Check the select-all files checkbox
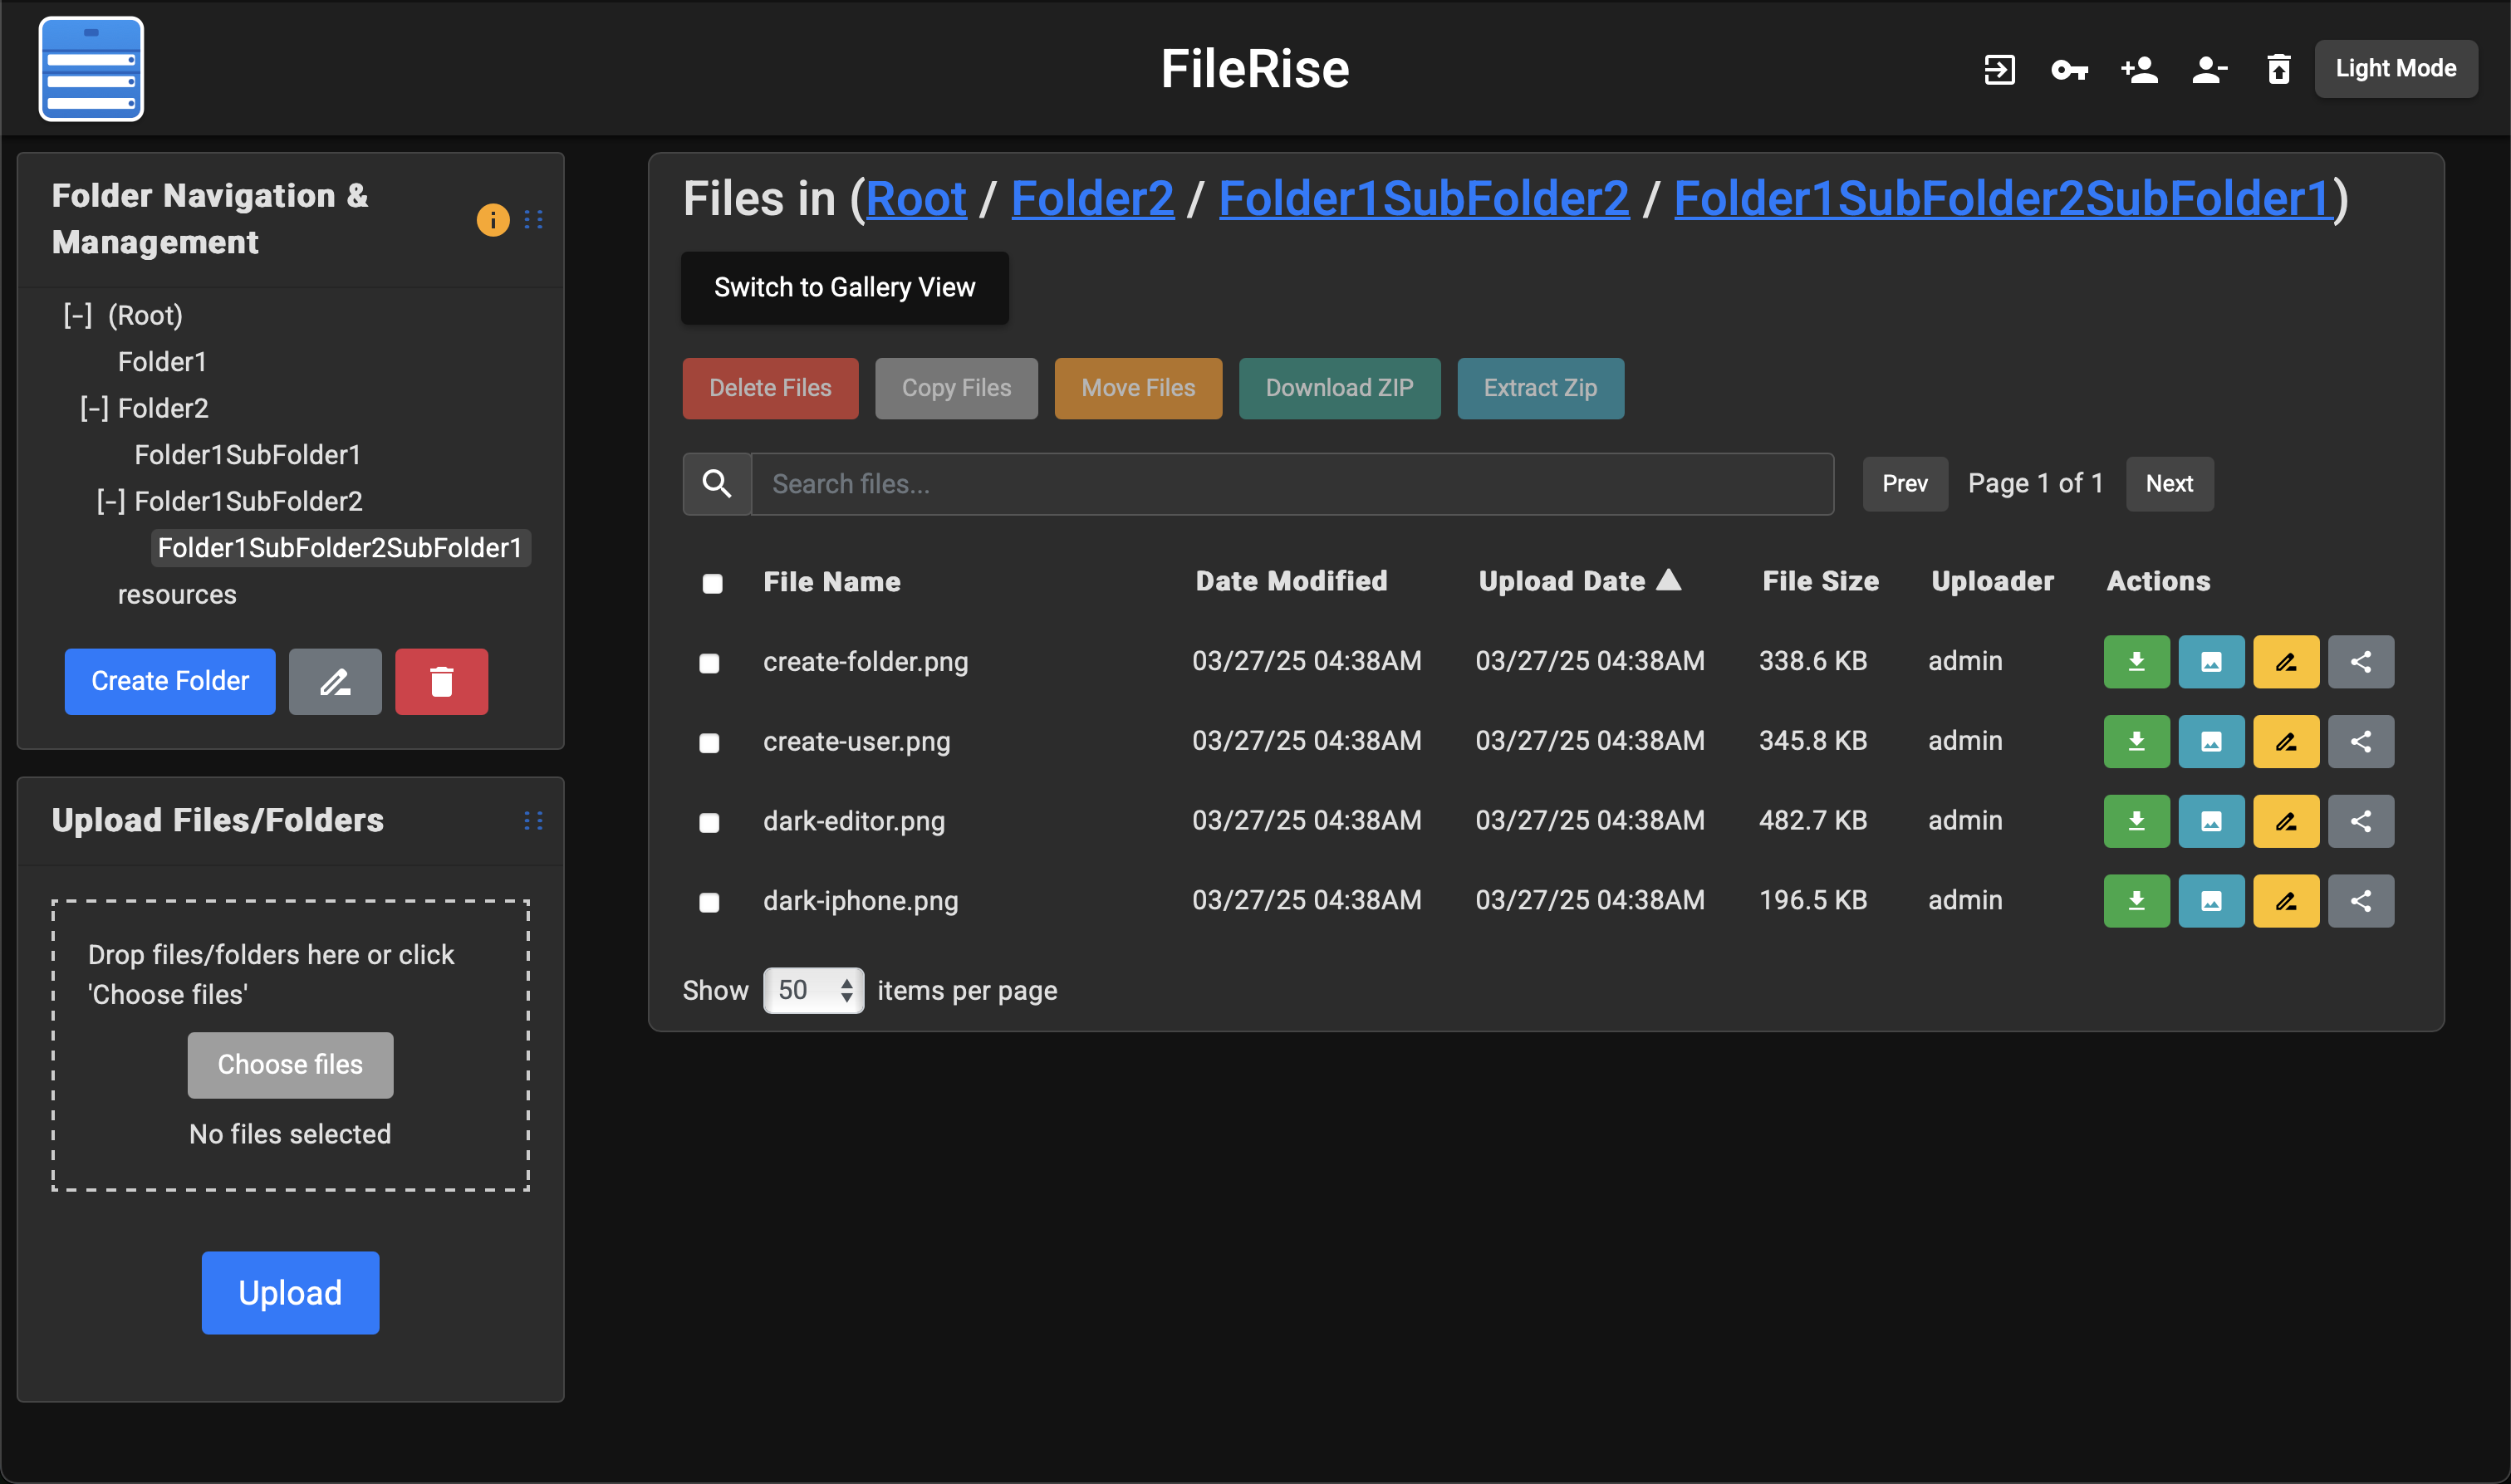The height and width of the screenshot is (1484, 2511). pos(712,583)
